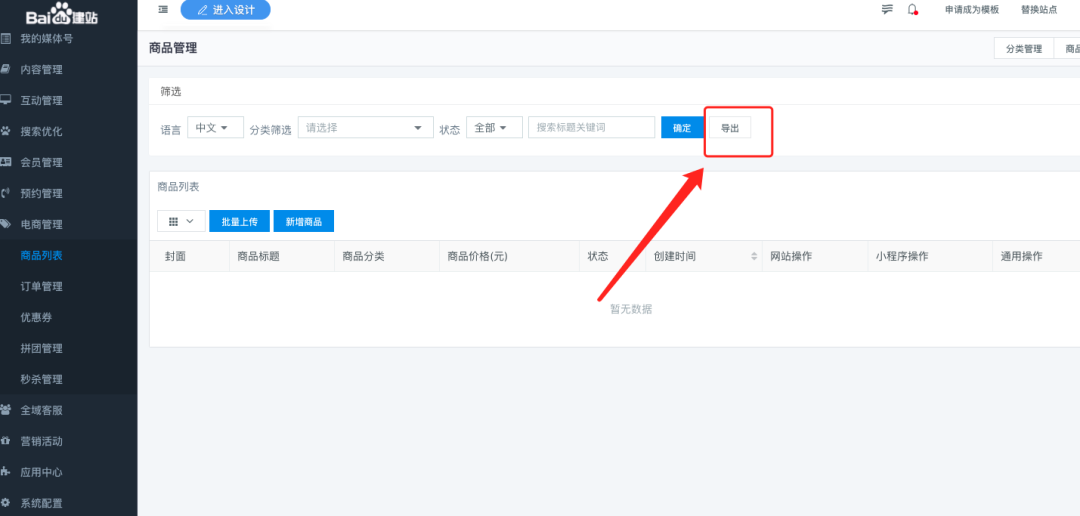This screenshot has width=1080, height=516.
Task: Click the puzzle icon for 应用中心
Action: click(6, 472)
